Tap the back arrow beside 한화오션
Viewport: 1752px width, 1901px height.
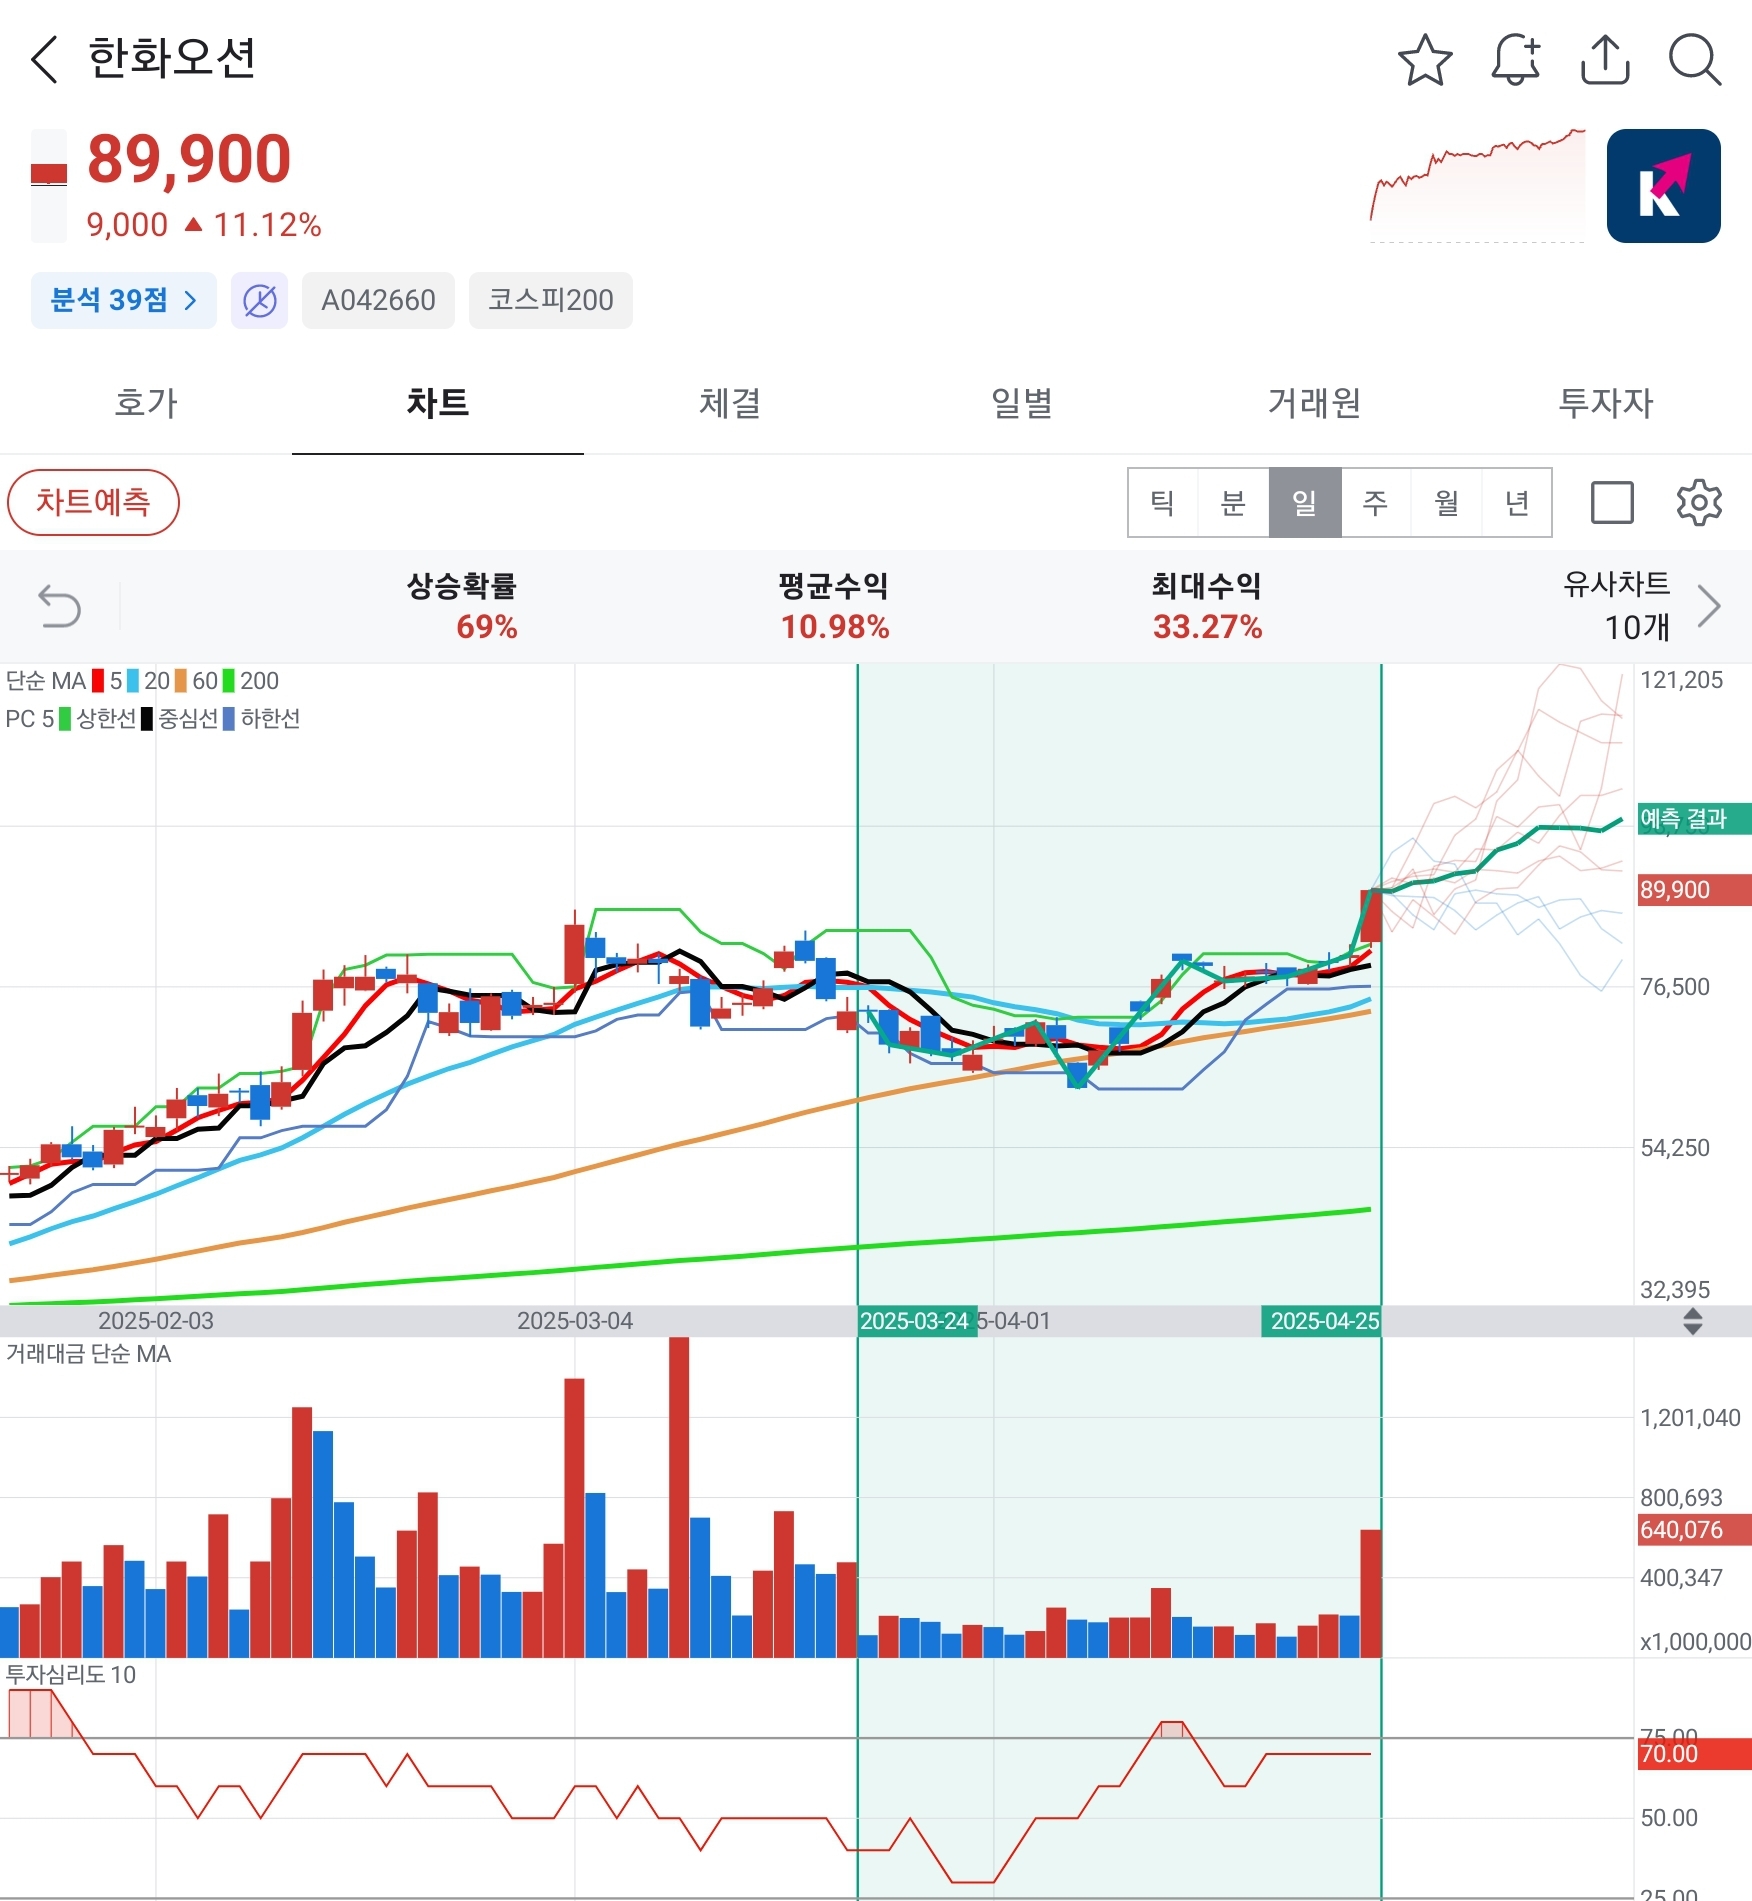pos(44,59)
